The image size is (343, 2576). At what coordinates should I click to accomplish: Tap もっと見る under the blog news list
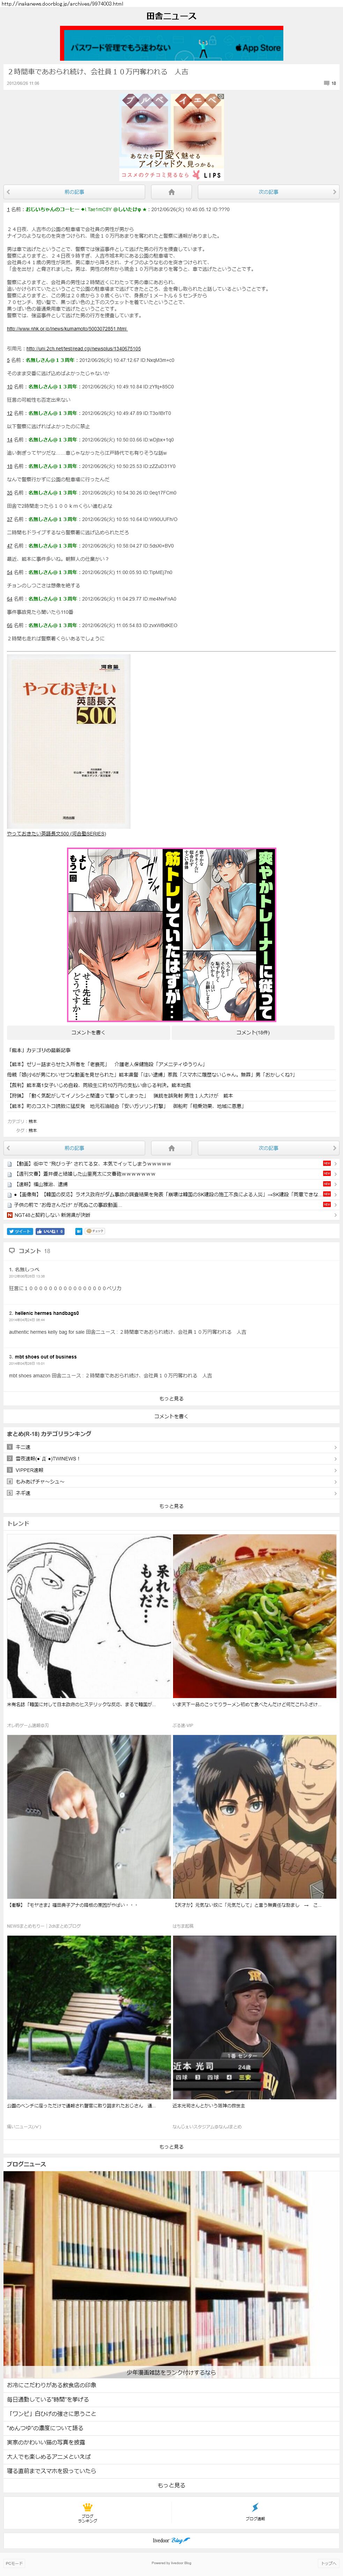[171, 2485]
